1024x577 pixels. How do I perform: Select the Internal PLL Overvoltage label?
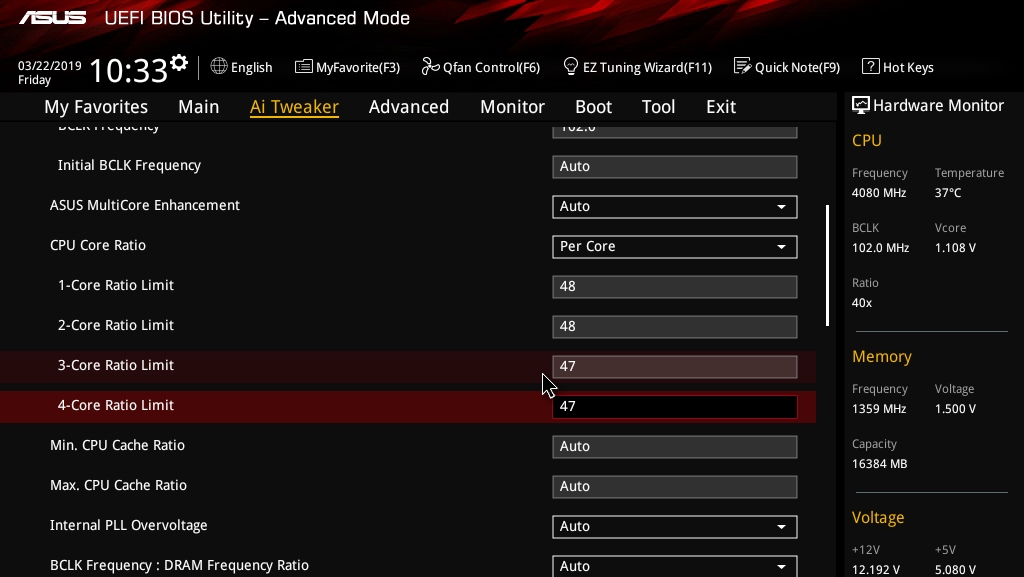click(x=129, y=525)
